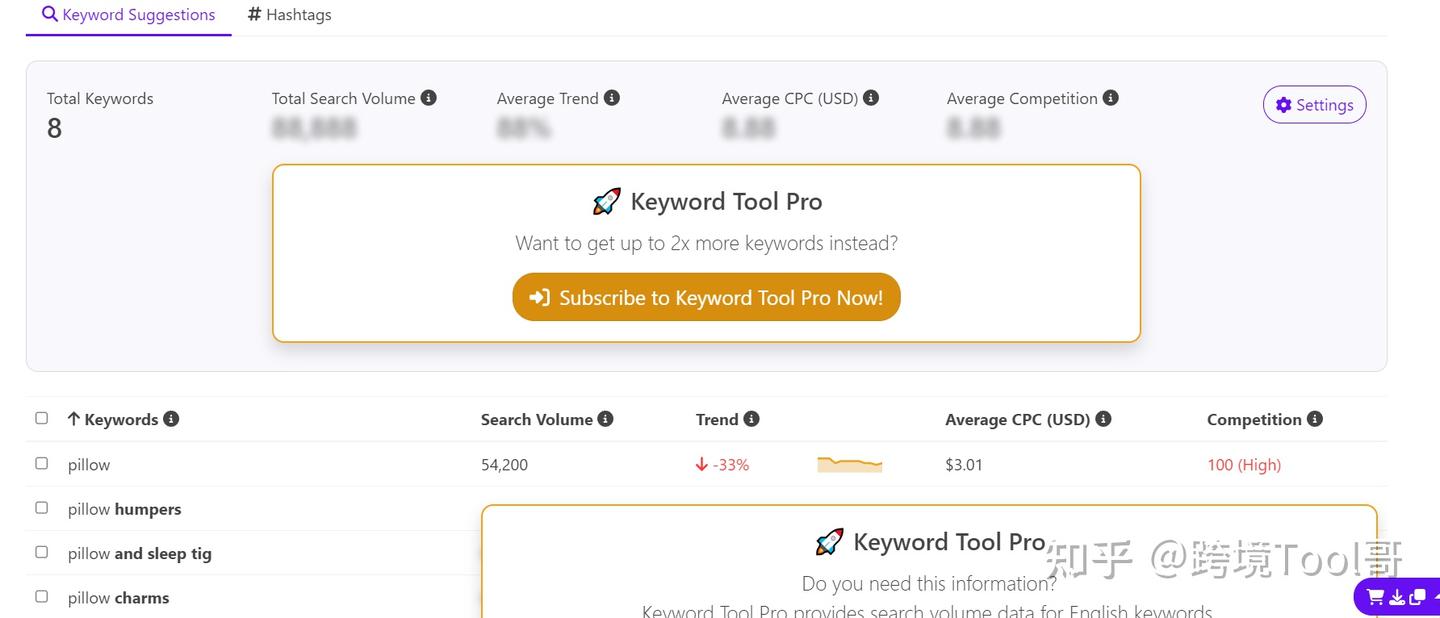Click info icon next to Trend column header
Image resolution: width=1440 pixels, height=618 pixels.
point(751,419)
